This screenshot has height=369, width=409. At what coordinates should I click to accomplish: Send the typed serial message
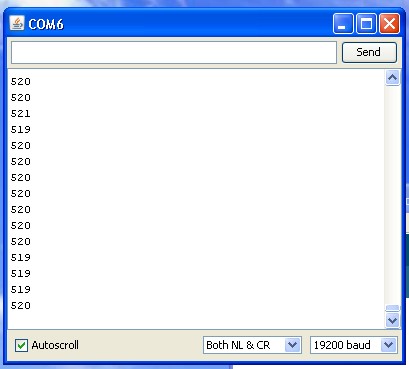[369, 52]
